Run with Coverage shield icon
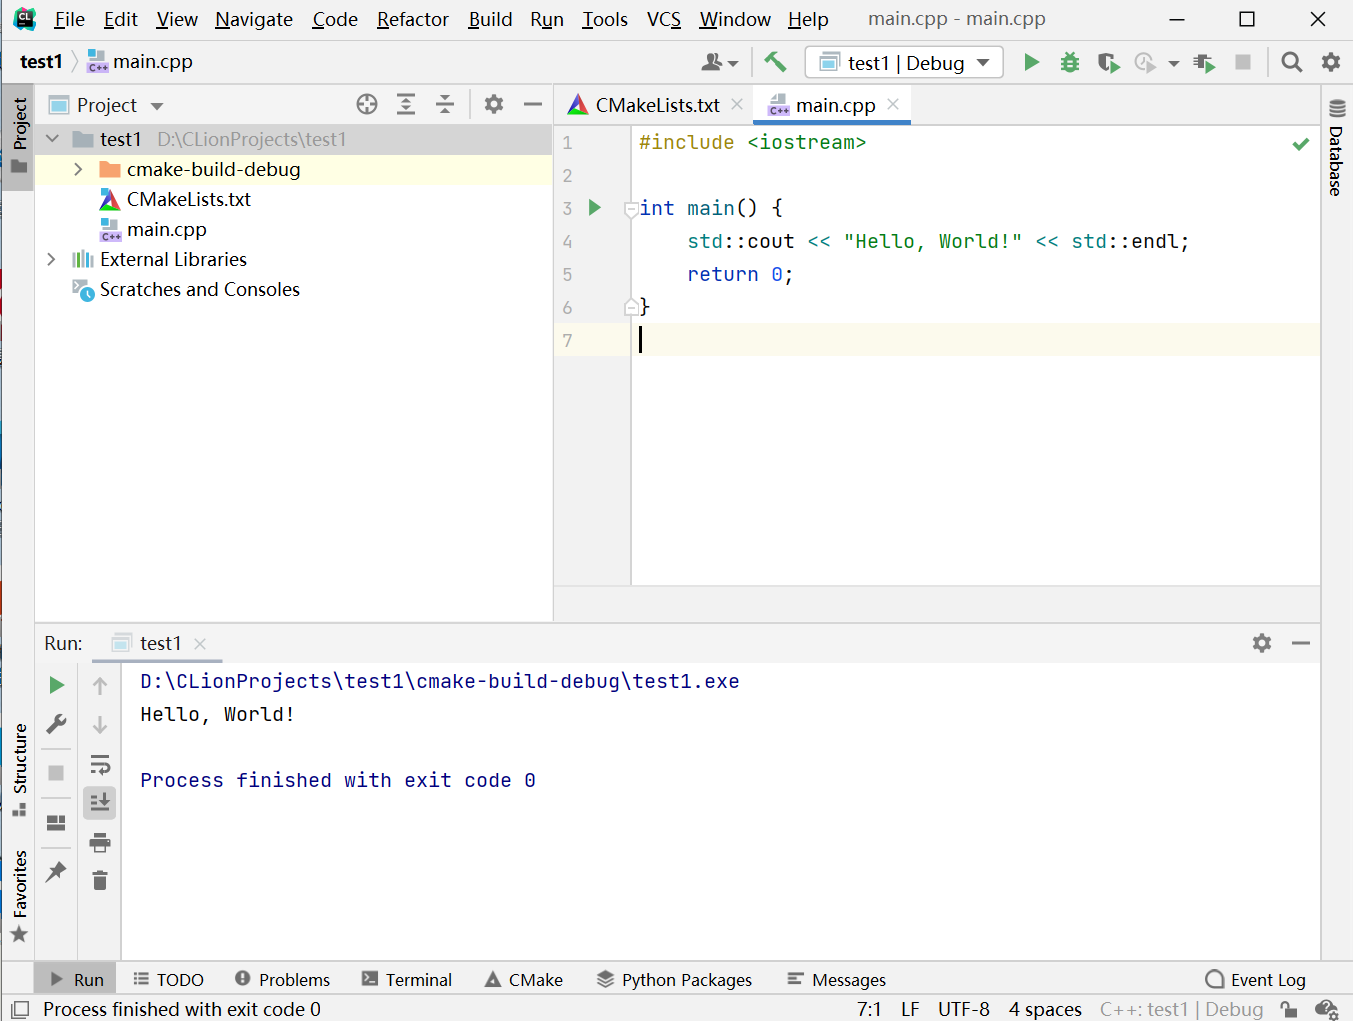1353x1021 pixels. 1108,62
